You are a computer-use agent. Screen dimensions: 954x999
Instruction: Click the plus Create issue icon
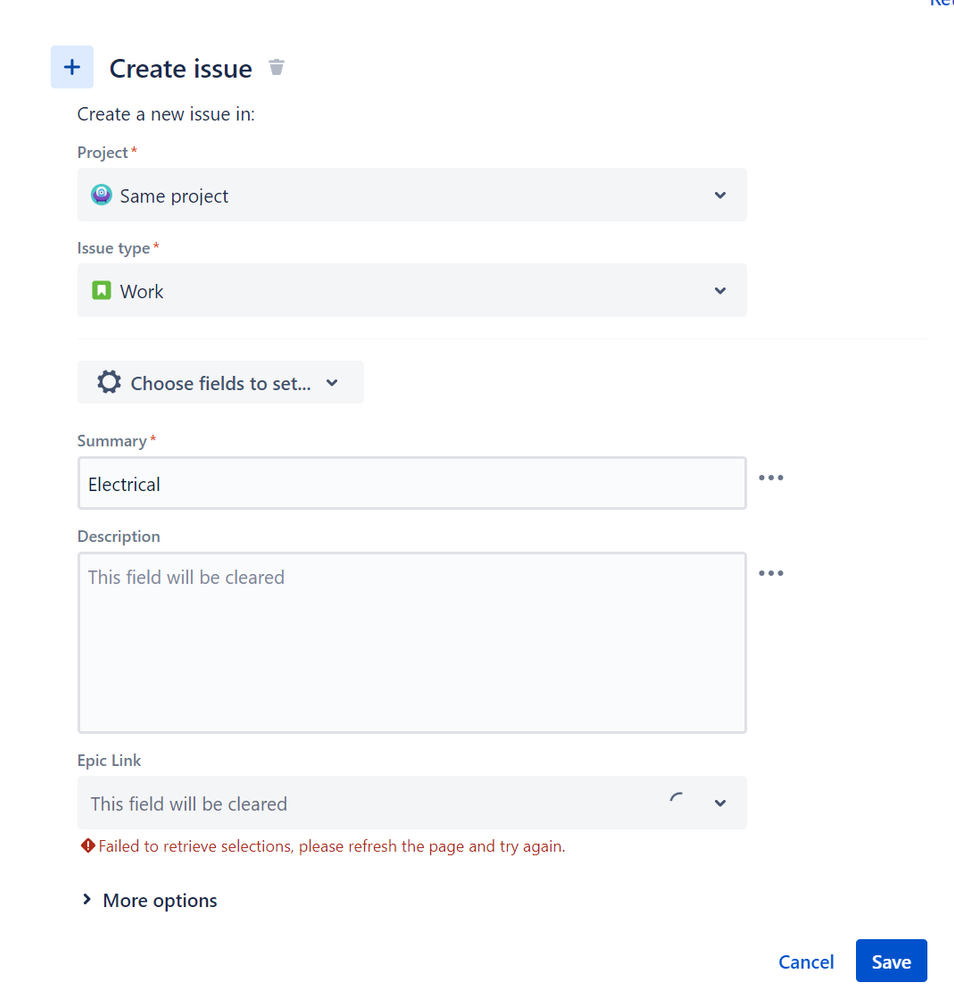tap(72, 67)
